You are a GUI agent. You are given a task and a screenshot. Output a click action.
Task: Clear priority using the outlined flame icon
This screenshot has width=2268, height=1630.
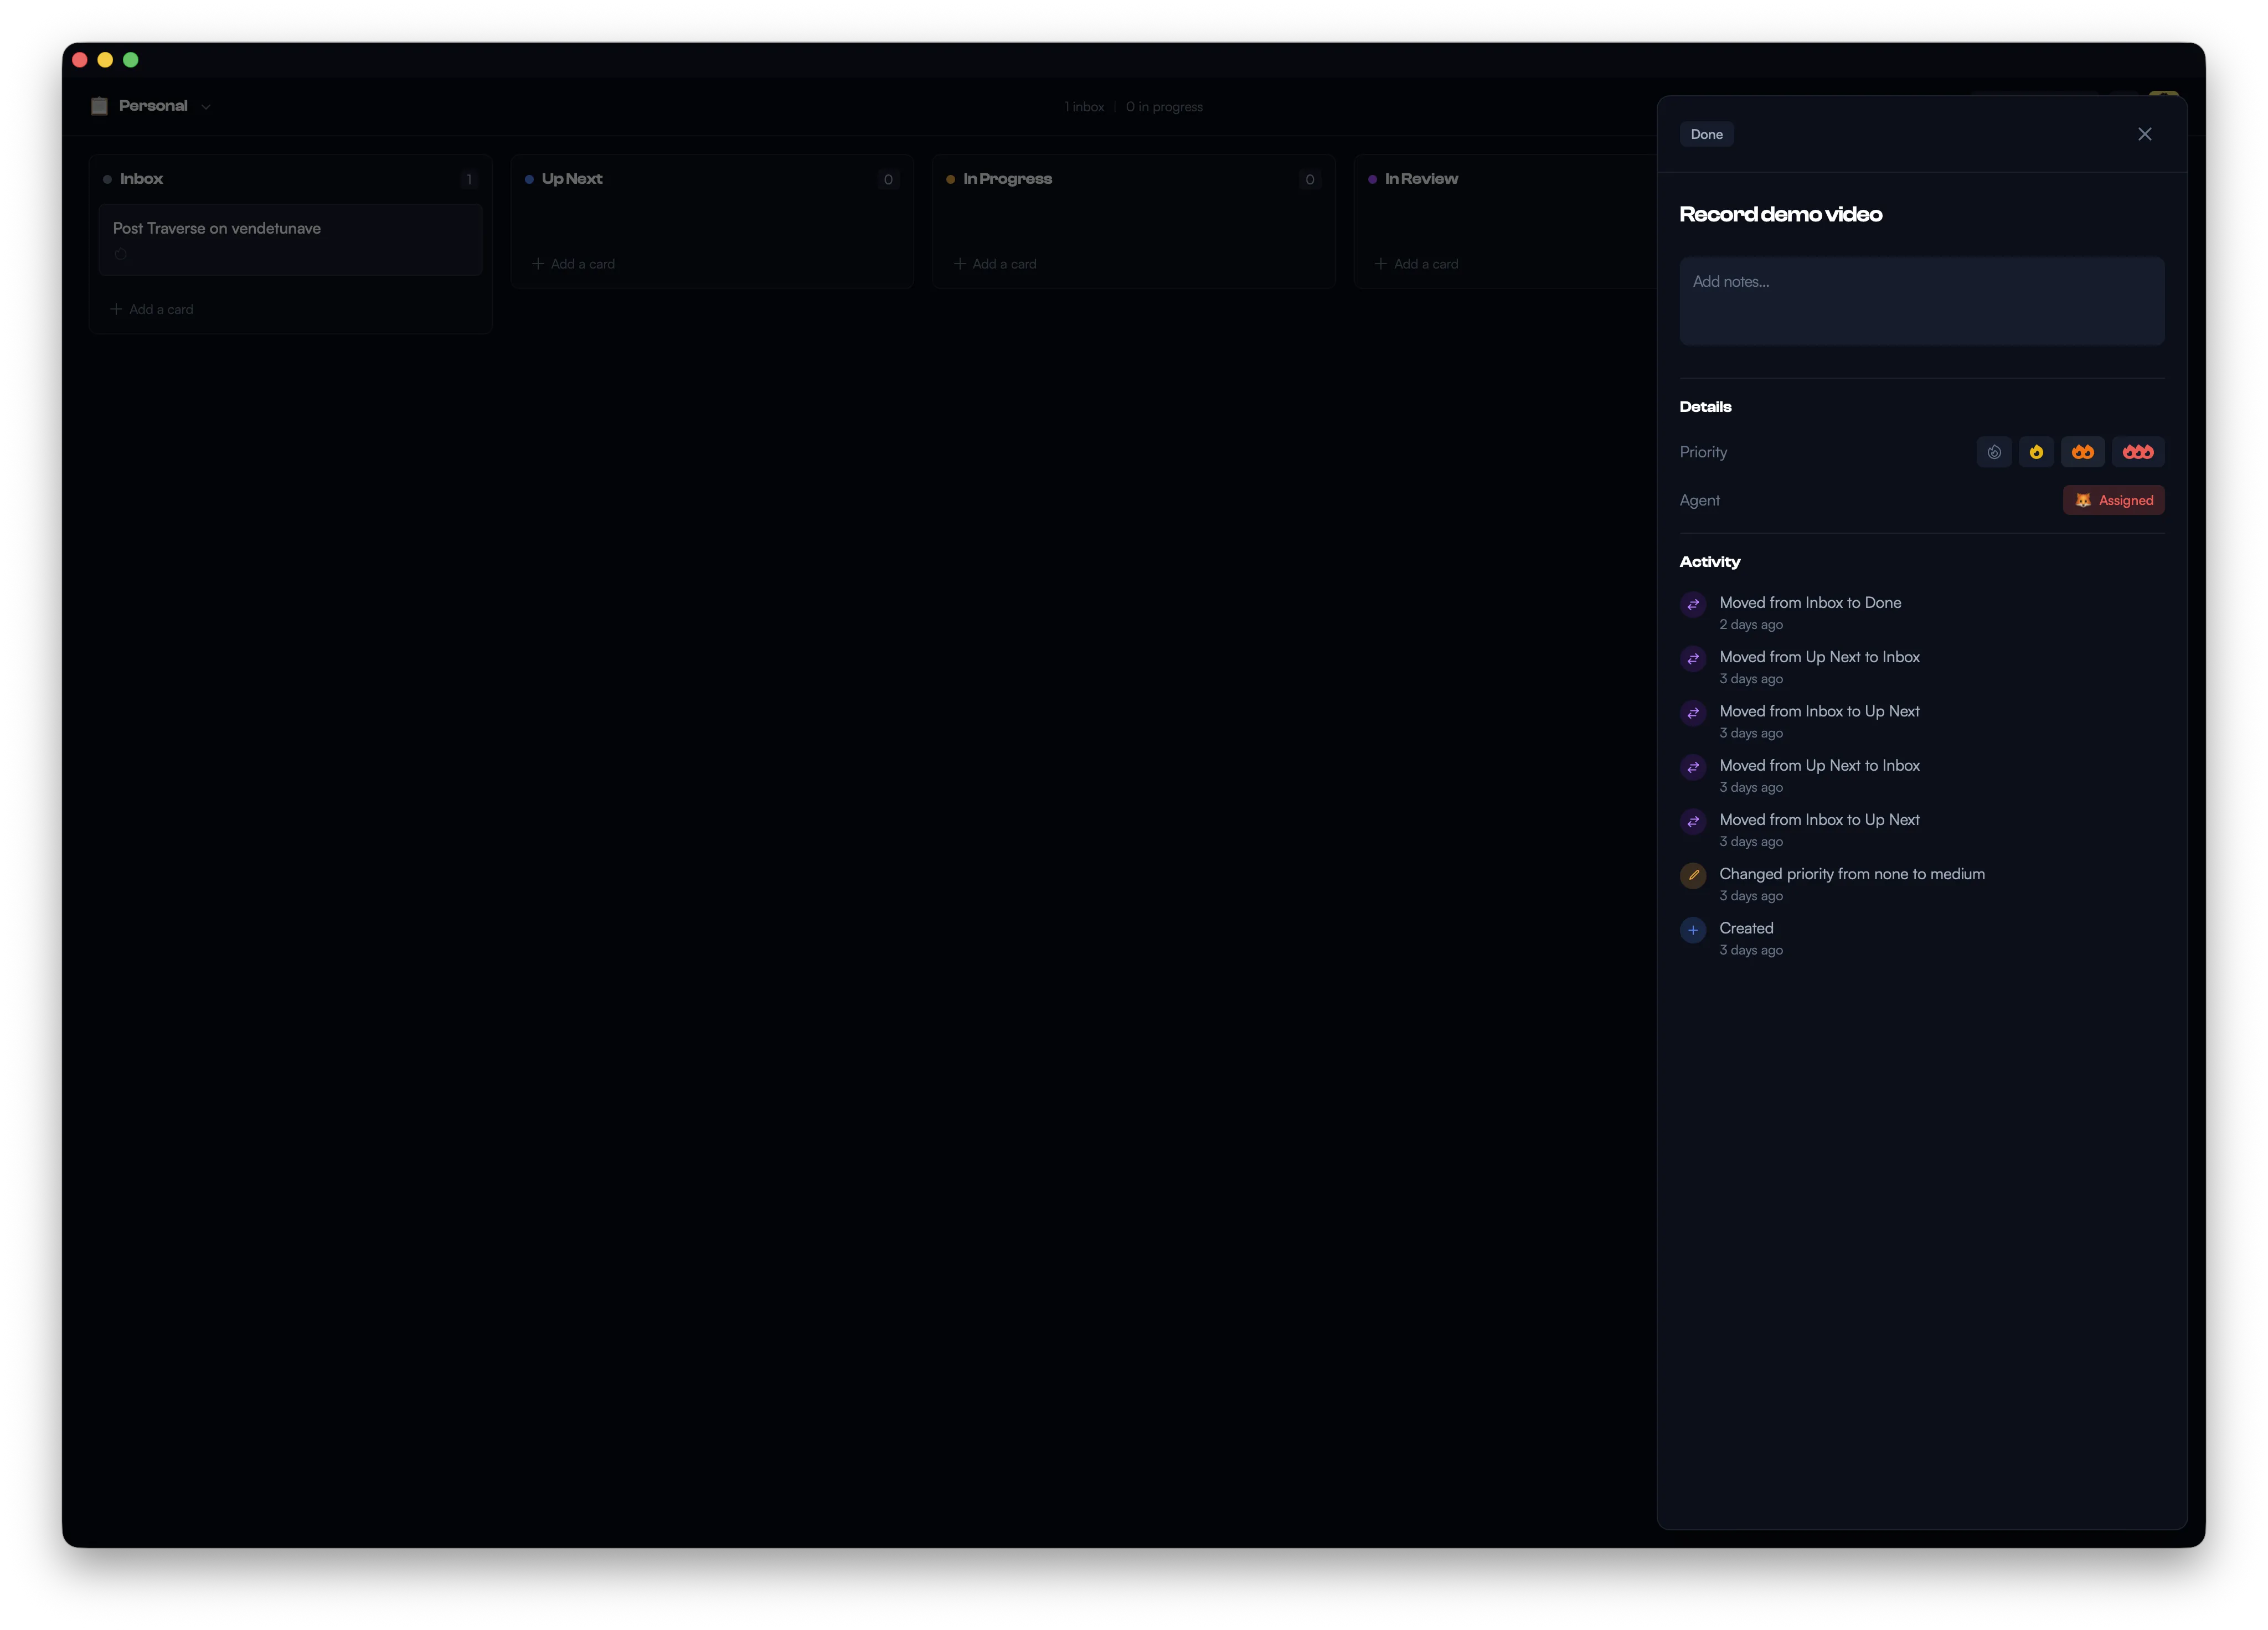1994,452
